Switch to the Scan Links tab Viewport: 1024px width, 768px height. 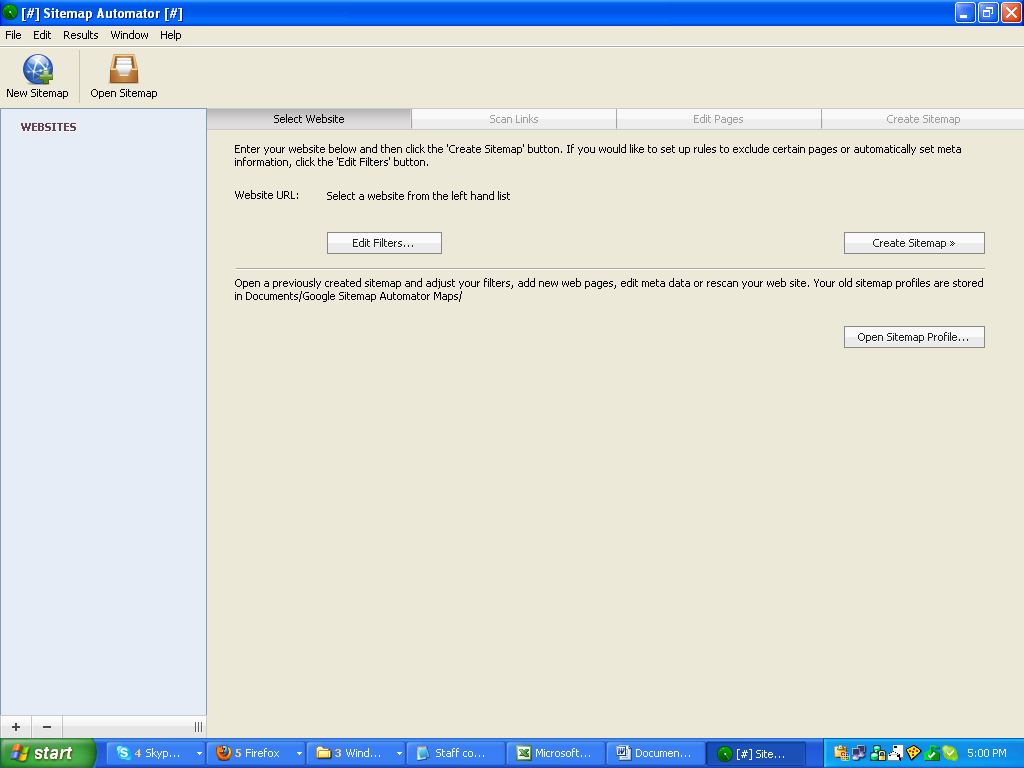pyautogui.click(x=514, y=119)
